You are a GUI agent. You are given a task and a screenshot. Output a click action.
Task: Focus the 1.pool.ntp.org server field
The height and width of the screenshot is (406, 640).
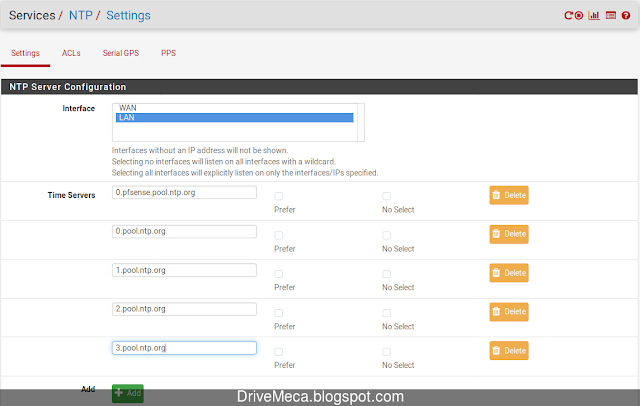[184, 270]
